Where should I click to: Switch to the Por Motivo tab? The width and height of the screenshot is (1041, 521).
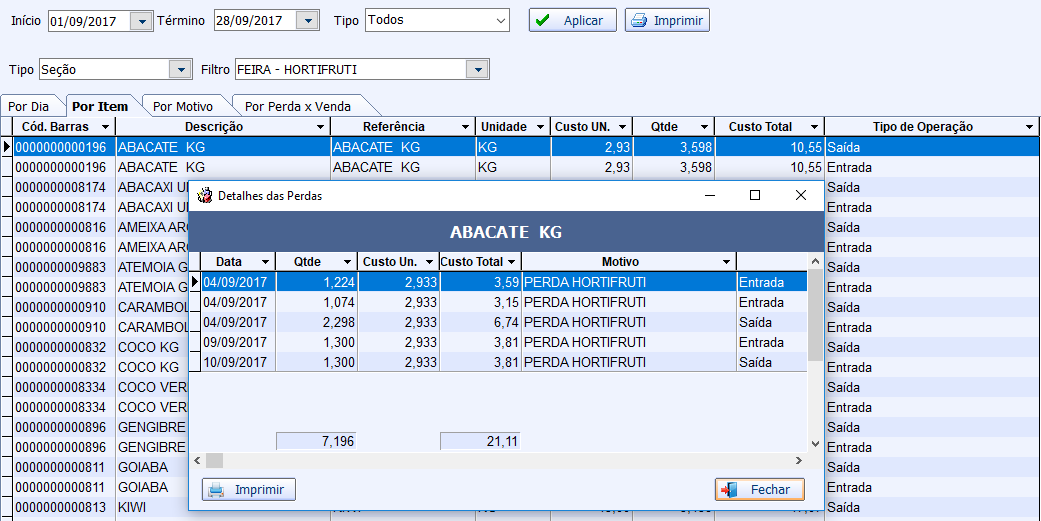tap(183, 106)
